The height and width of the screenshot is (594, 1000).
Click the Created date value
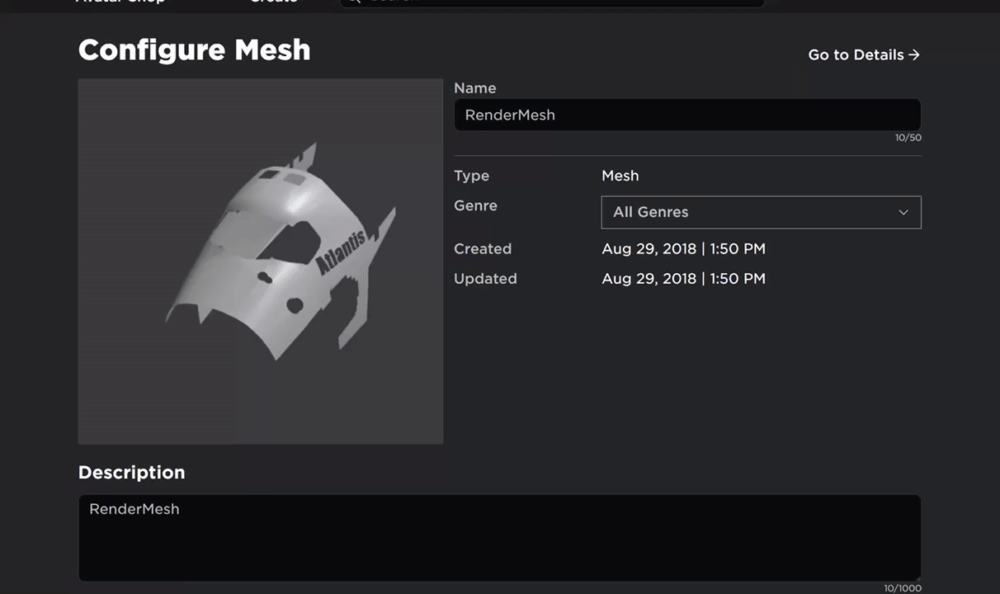pyautogui.click(x=683, y=249)
